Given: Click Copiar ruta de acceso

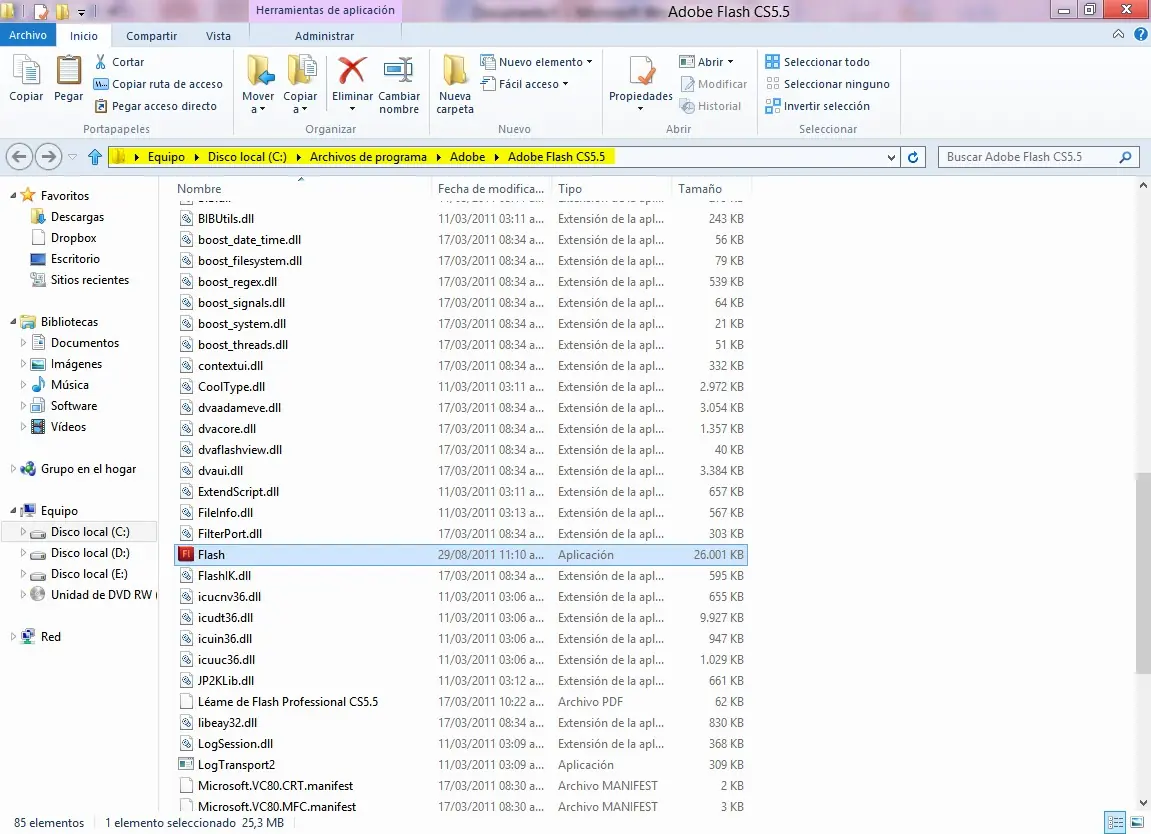Looking at the screenshot, I should [159, 84].
